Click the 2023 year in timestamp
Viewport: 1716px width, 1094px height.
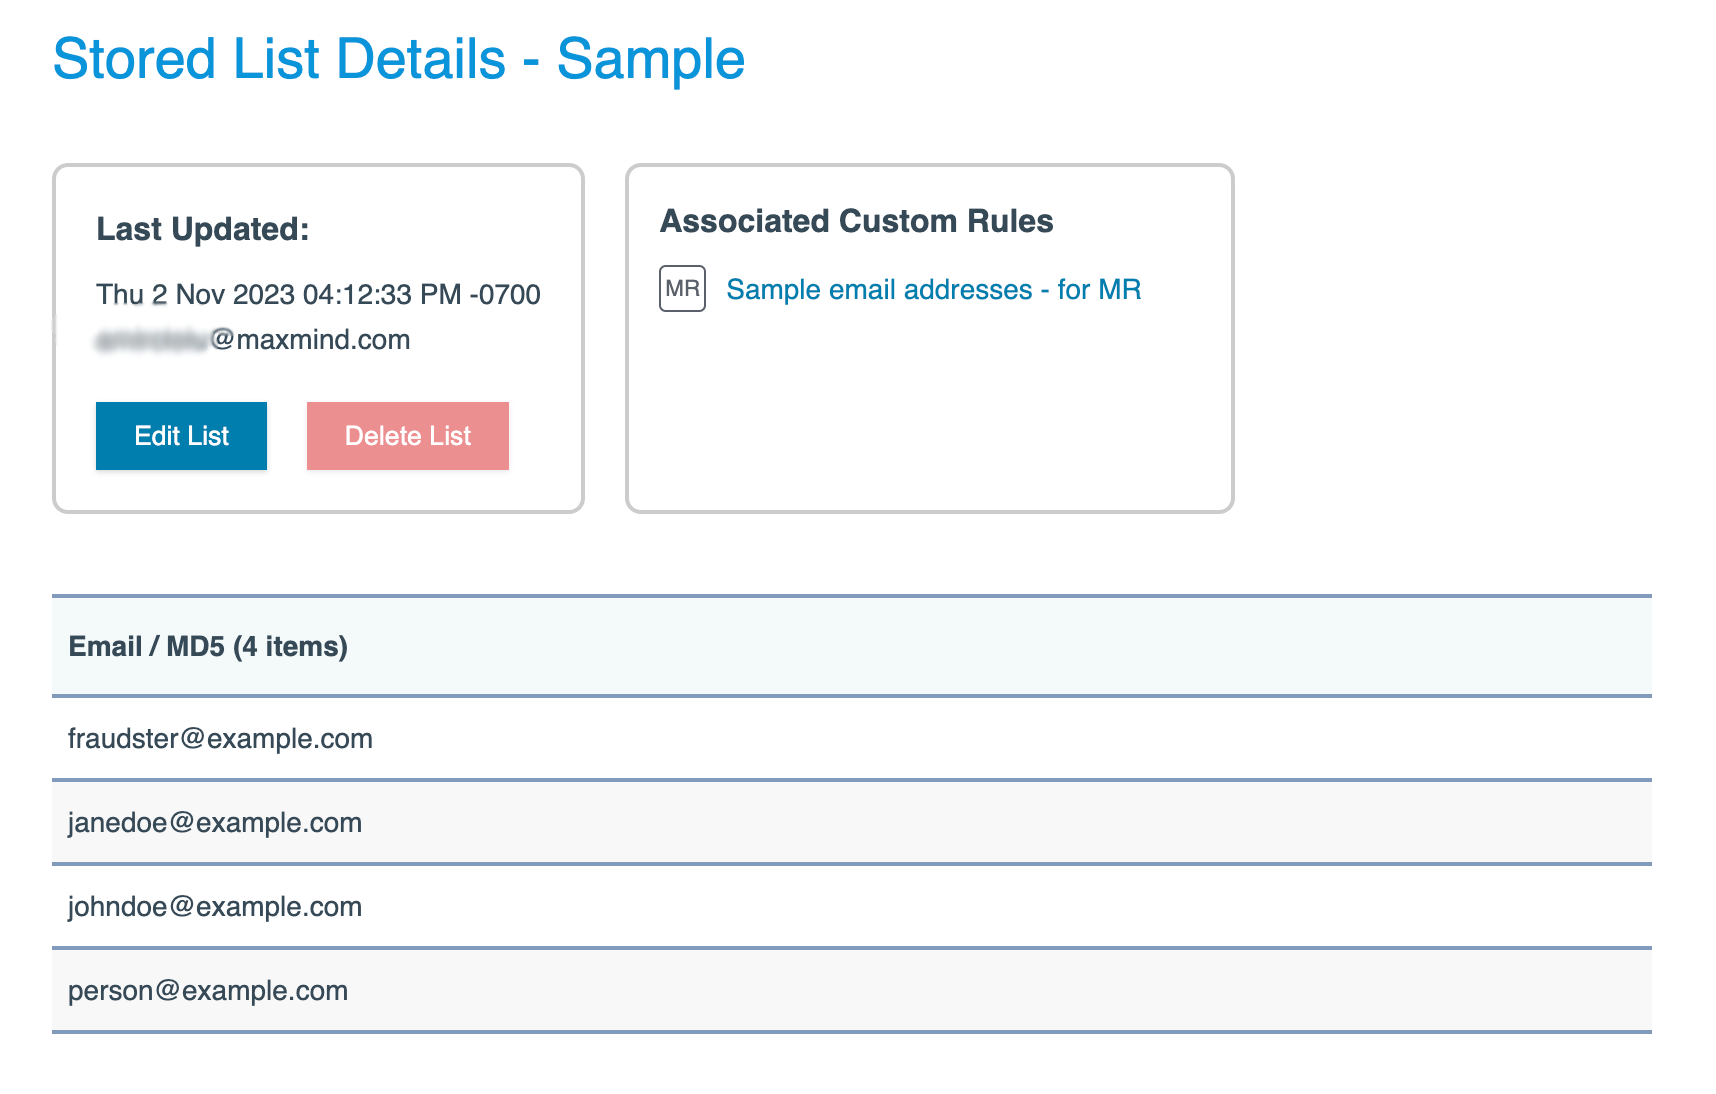click(x=263, y=295)
